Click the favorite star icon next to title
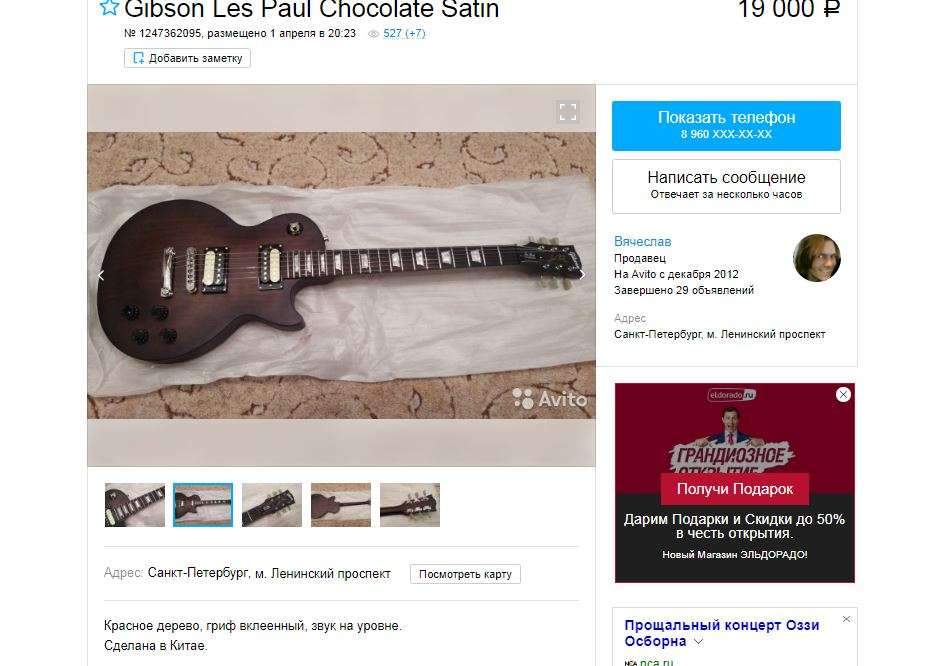 coord(109,7)
